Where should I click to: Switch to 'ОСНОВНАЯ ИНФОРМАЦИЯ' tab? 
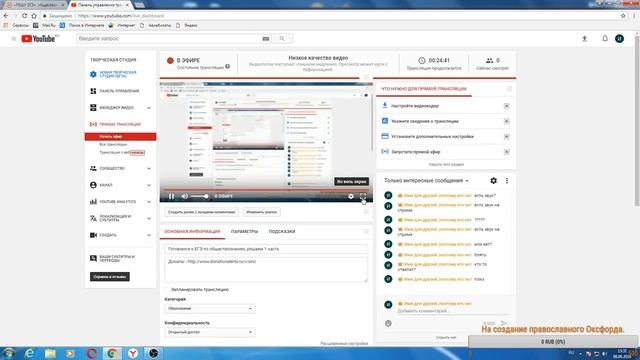click(192, 231)
